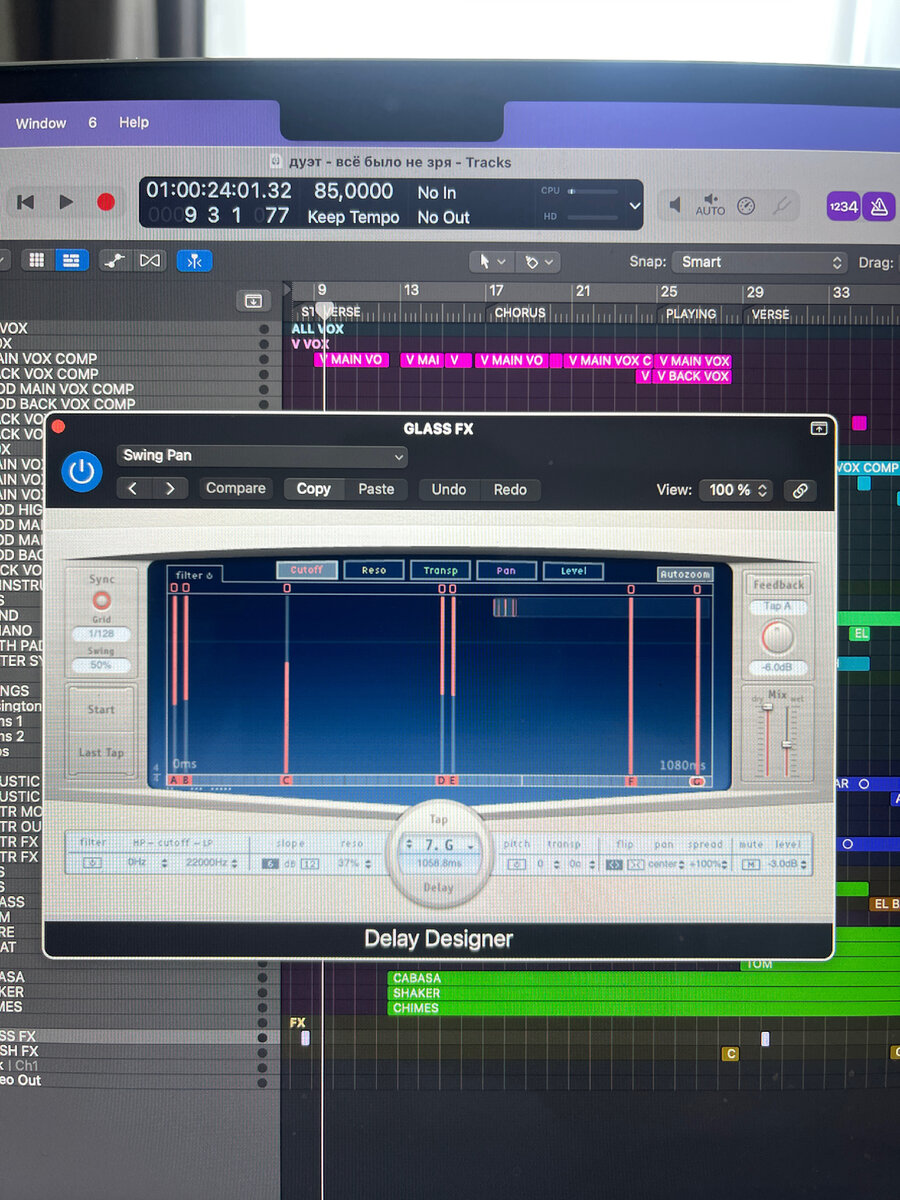Viewport: 900px width, 1200px height.
Task: Select the Cutoff tab in Delay Designer
Action: coord(307,570)
